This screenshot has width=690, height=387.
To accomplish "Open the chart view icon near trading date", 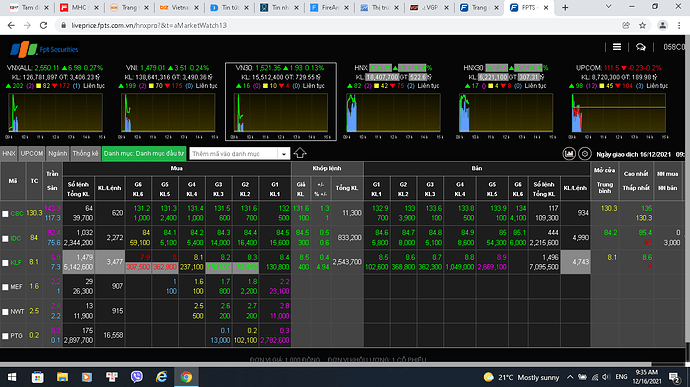I will click(x=569, y=154).
